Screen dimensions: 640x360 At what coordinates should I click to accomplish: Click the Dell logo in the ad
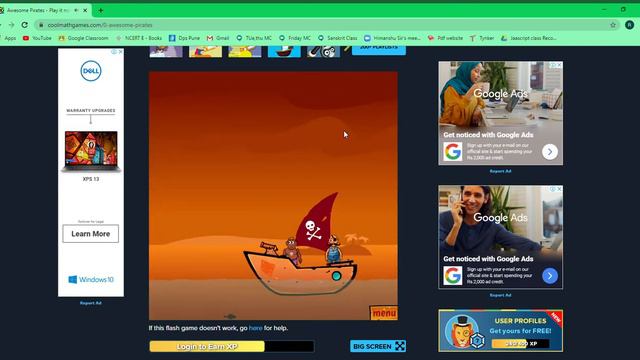point(91,71)
